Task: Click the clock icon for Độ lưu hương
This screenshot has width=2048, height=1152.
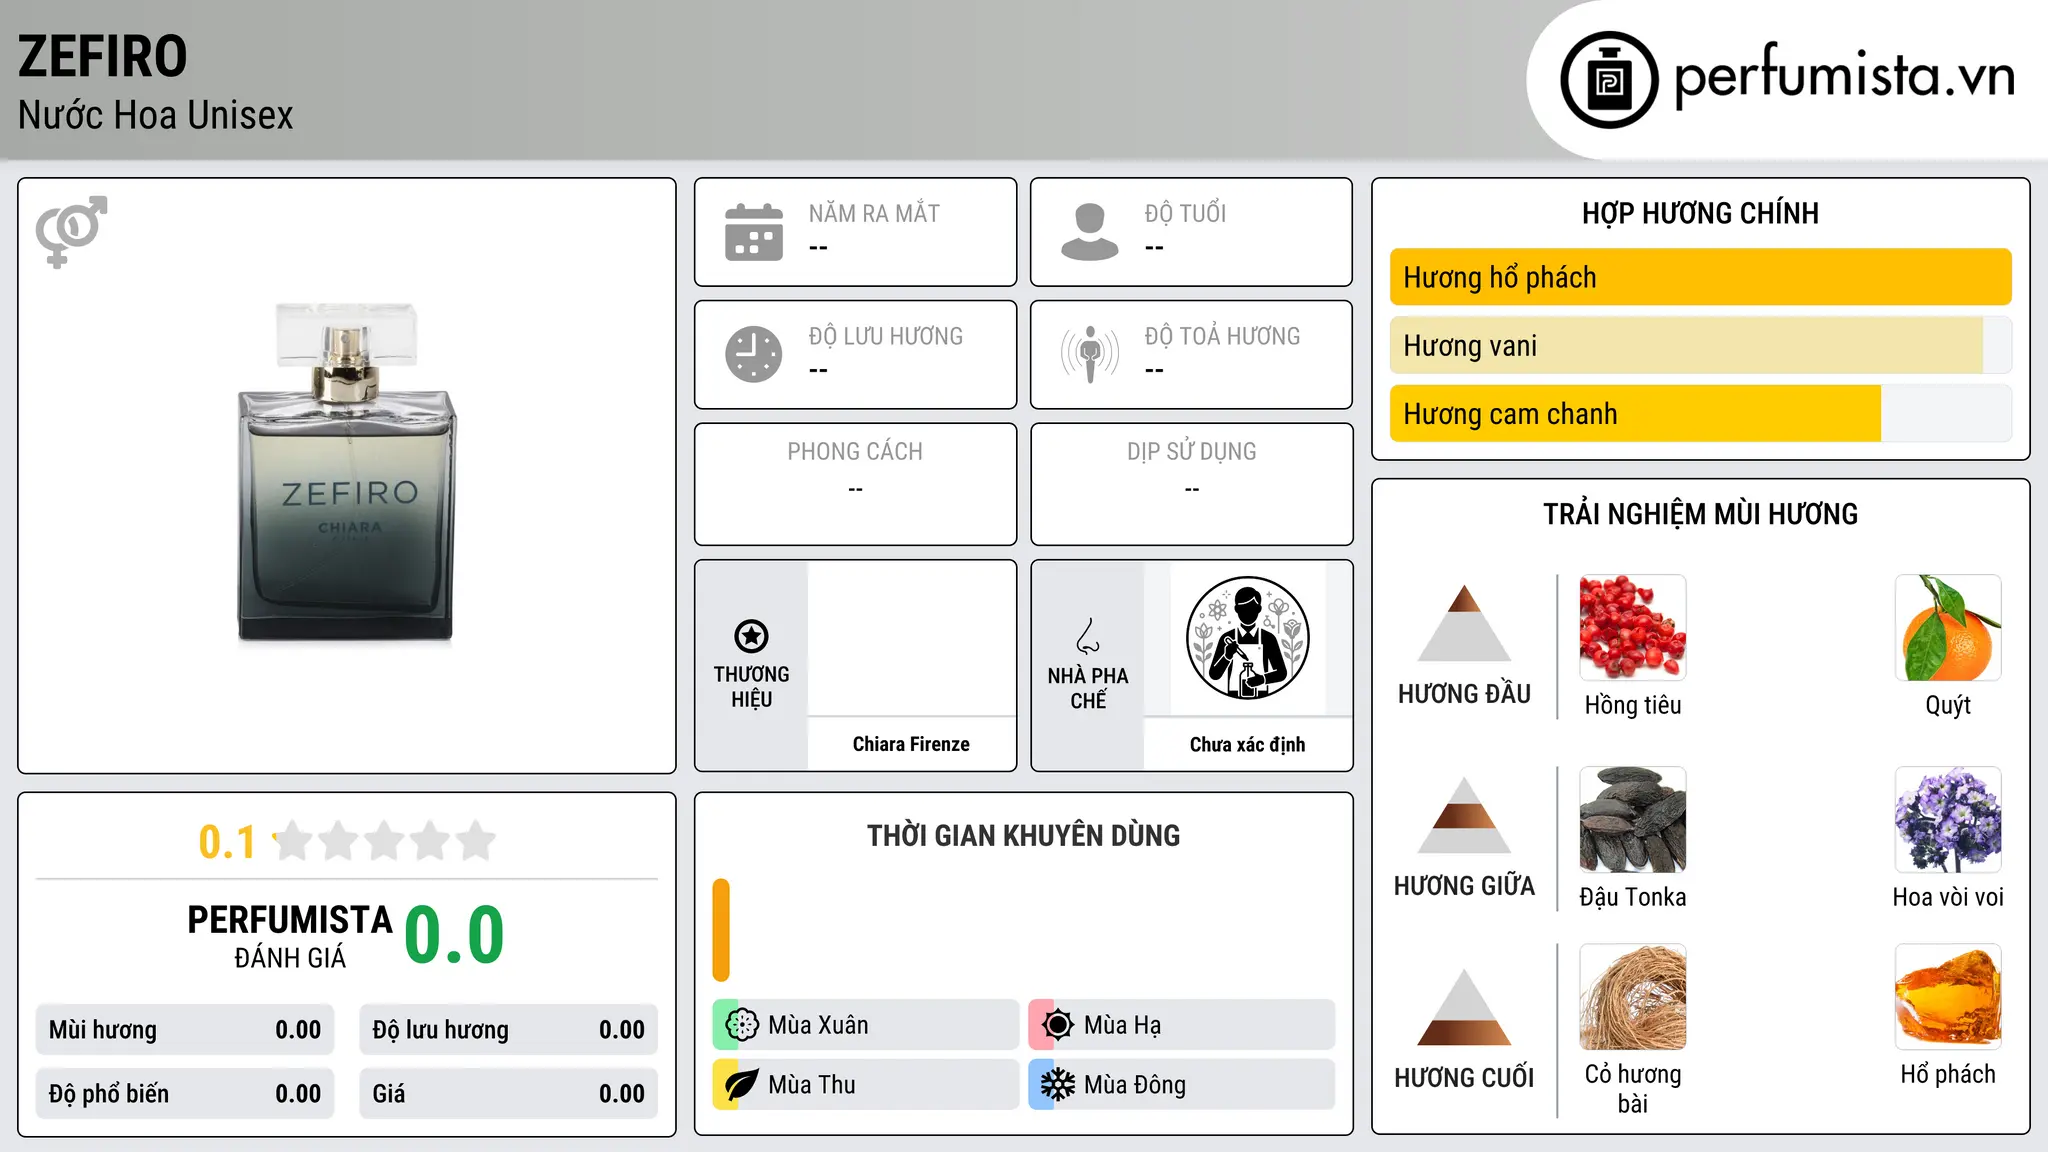Action: pos(754,354)
